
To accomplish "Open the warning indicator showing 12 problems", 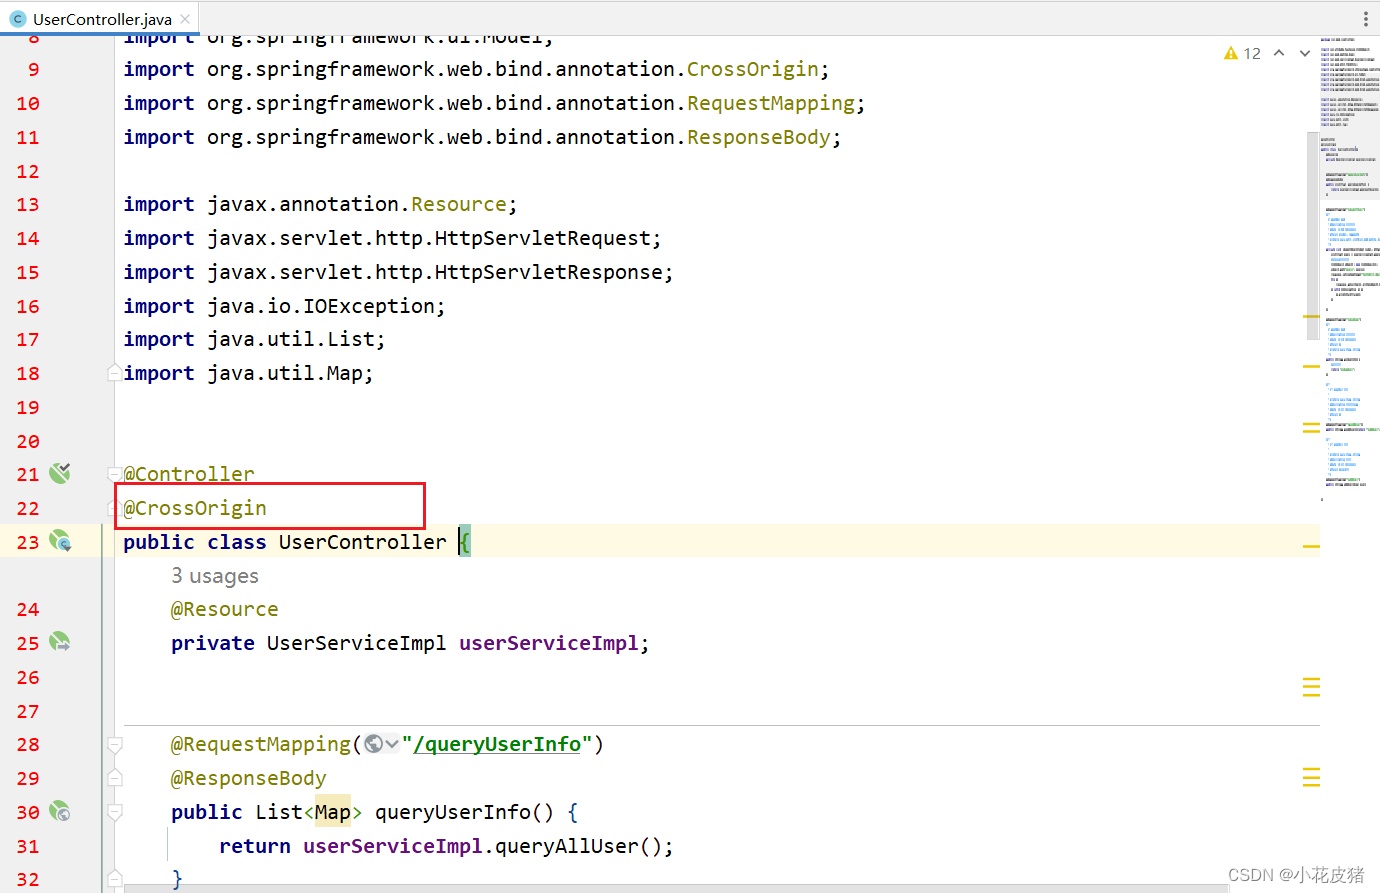I will (1242, 53).
